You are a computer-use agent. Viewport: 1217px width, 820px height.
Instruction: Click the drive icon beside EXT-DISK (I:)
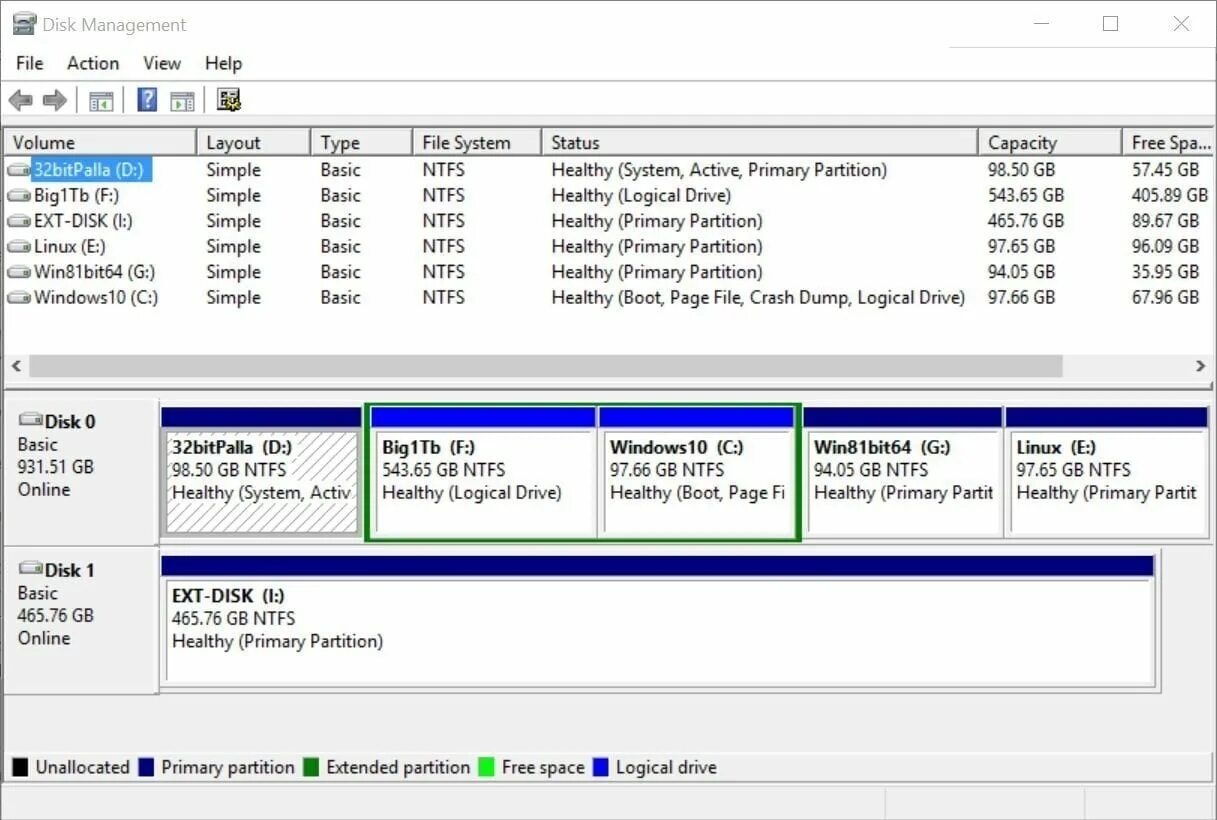pos(19,221)
